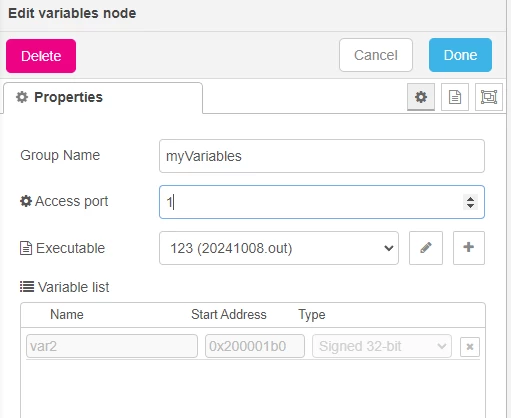Remove var2 row with x icon
Image resolution: width=511 pixels, height=418 pixels.
pyautogui.click(x=470, y=347)
